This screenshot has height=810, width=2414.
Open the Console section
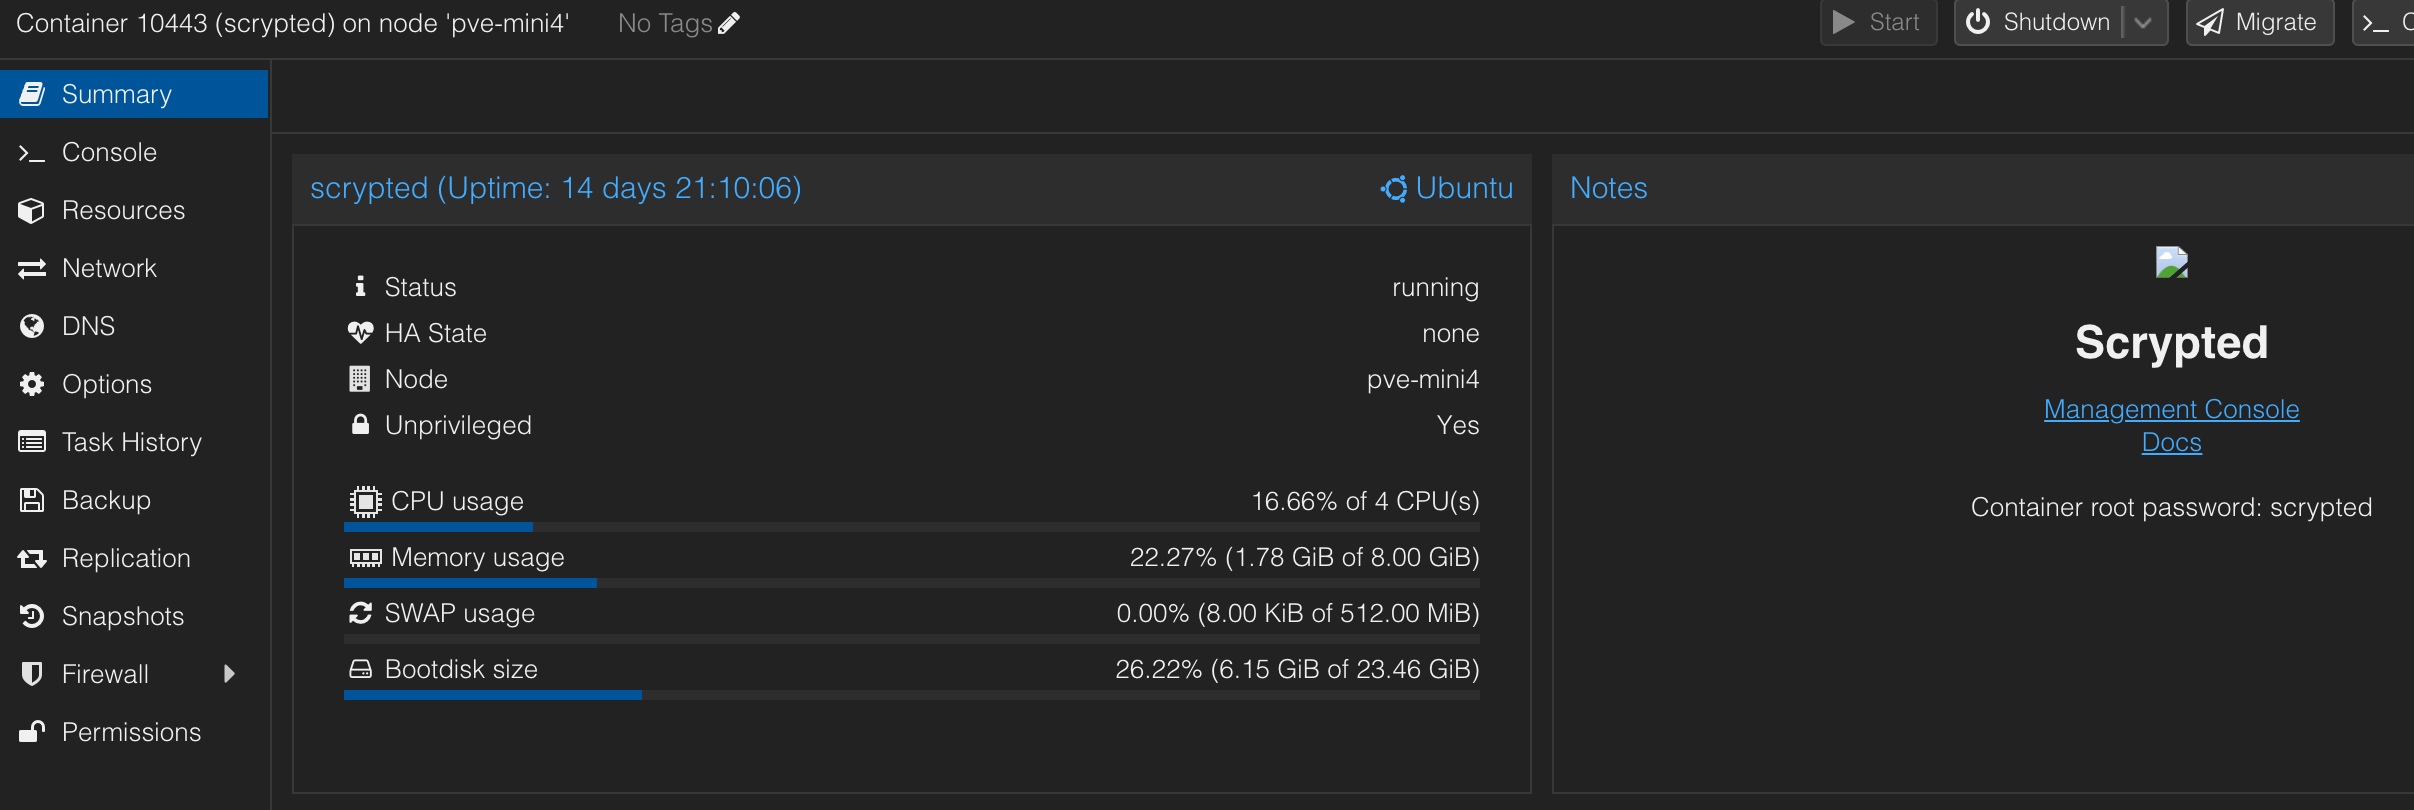pyautogui.click(x=134, y=152)
